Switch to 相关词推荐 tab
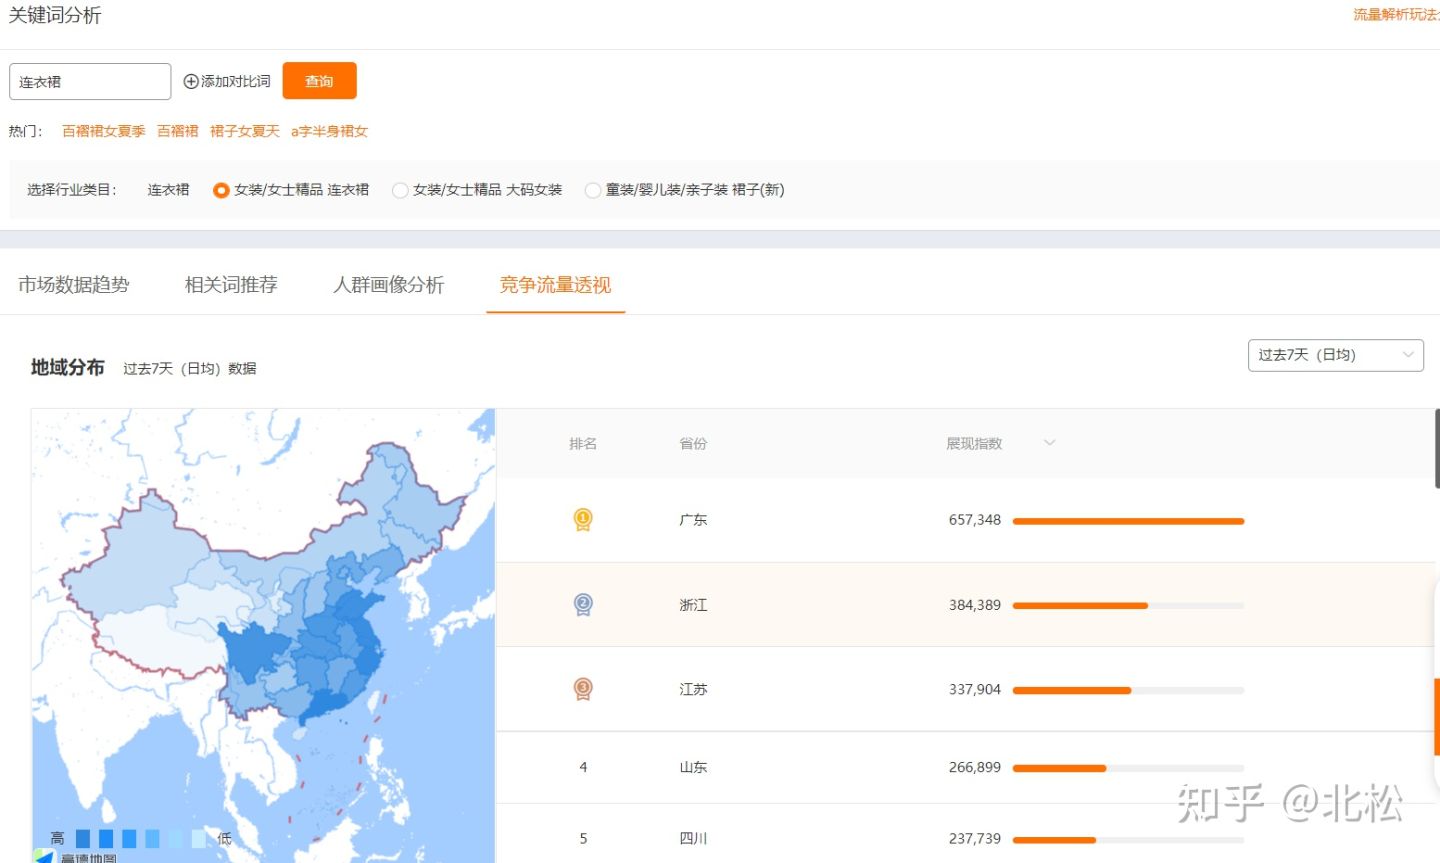The width and height of the screenshot is (1440, 863). click(231, 285)
